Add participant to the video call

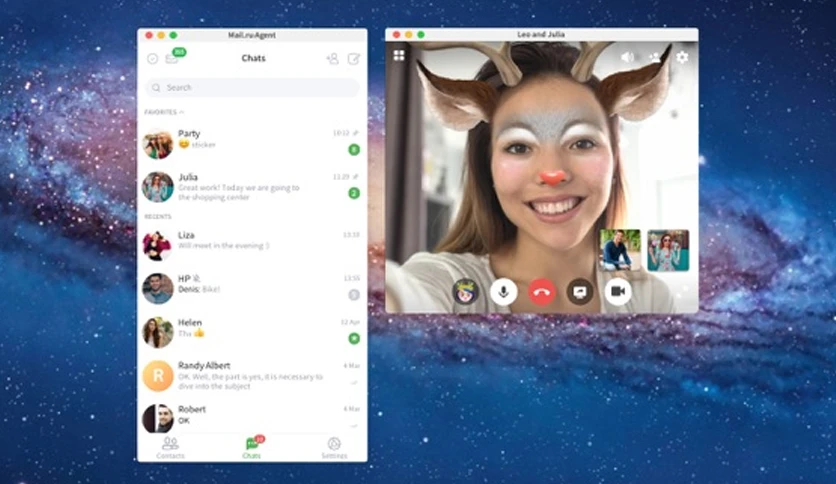pyautogui.click(x=655, y=57)
